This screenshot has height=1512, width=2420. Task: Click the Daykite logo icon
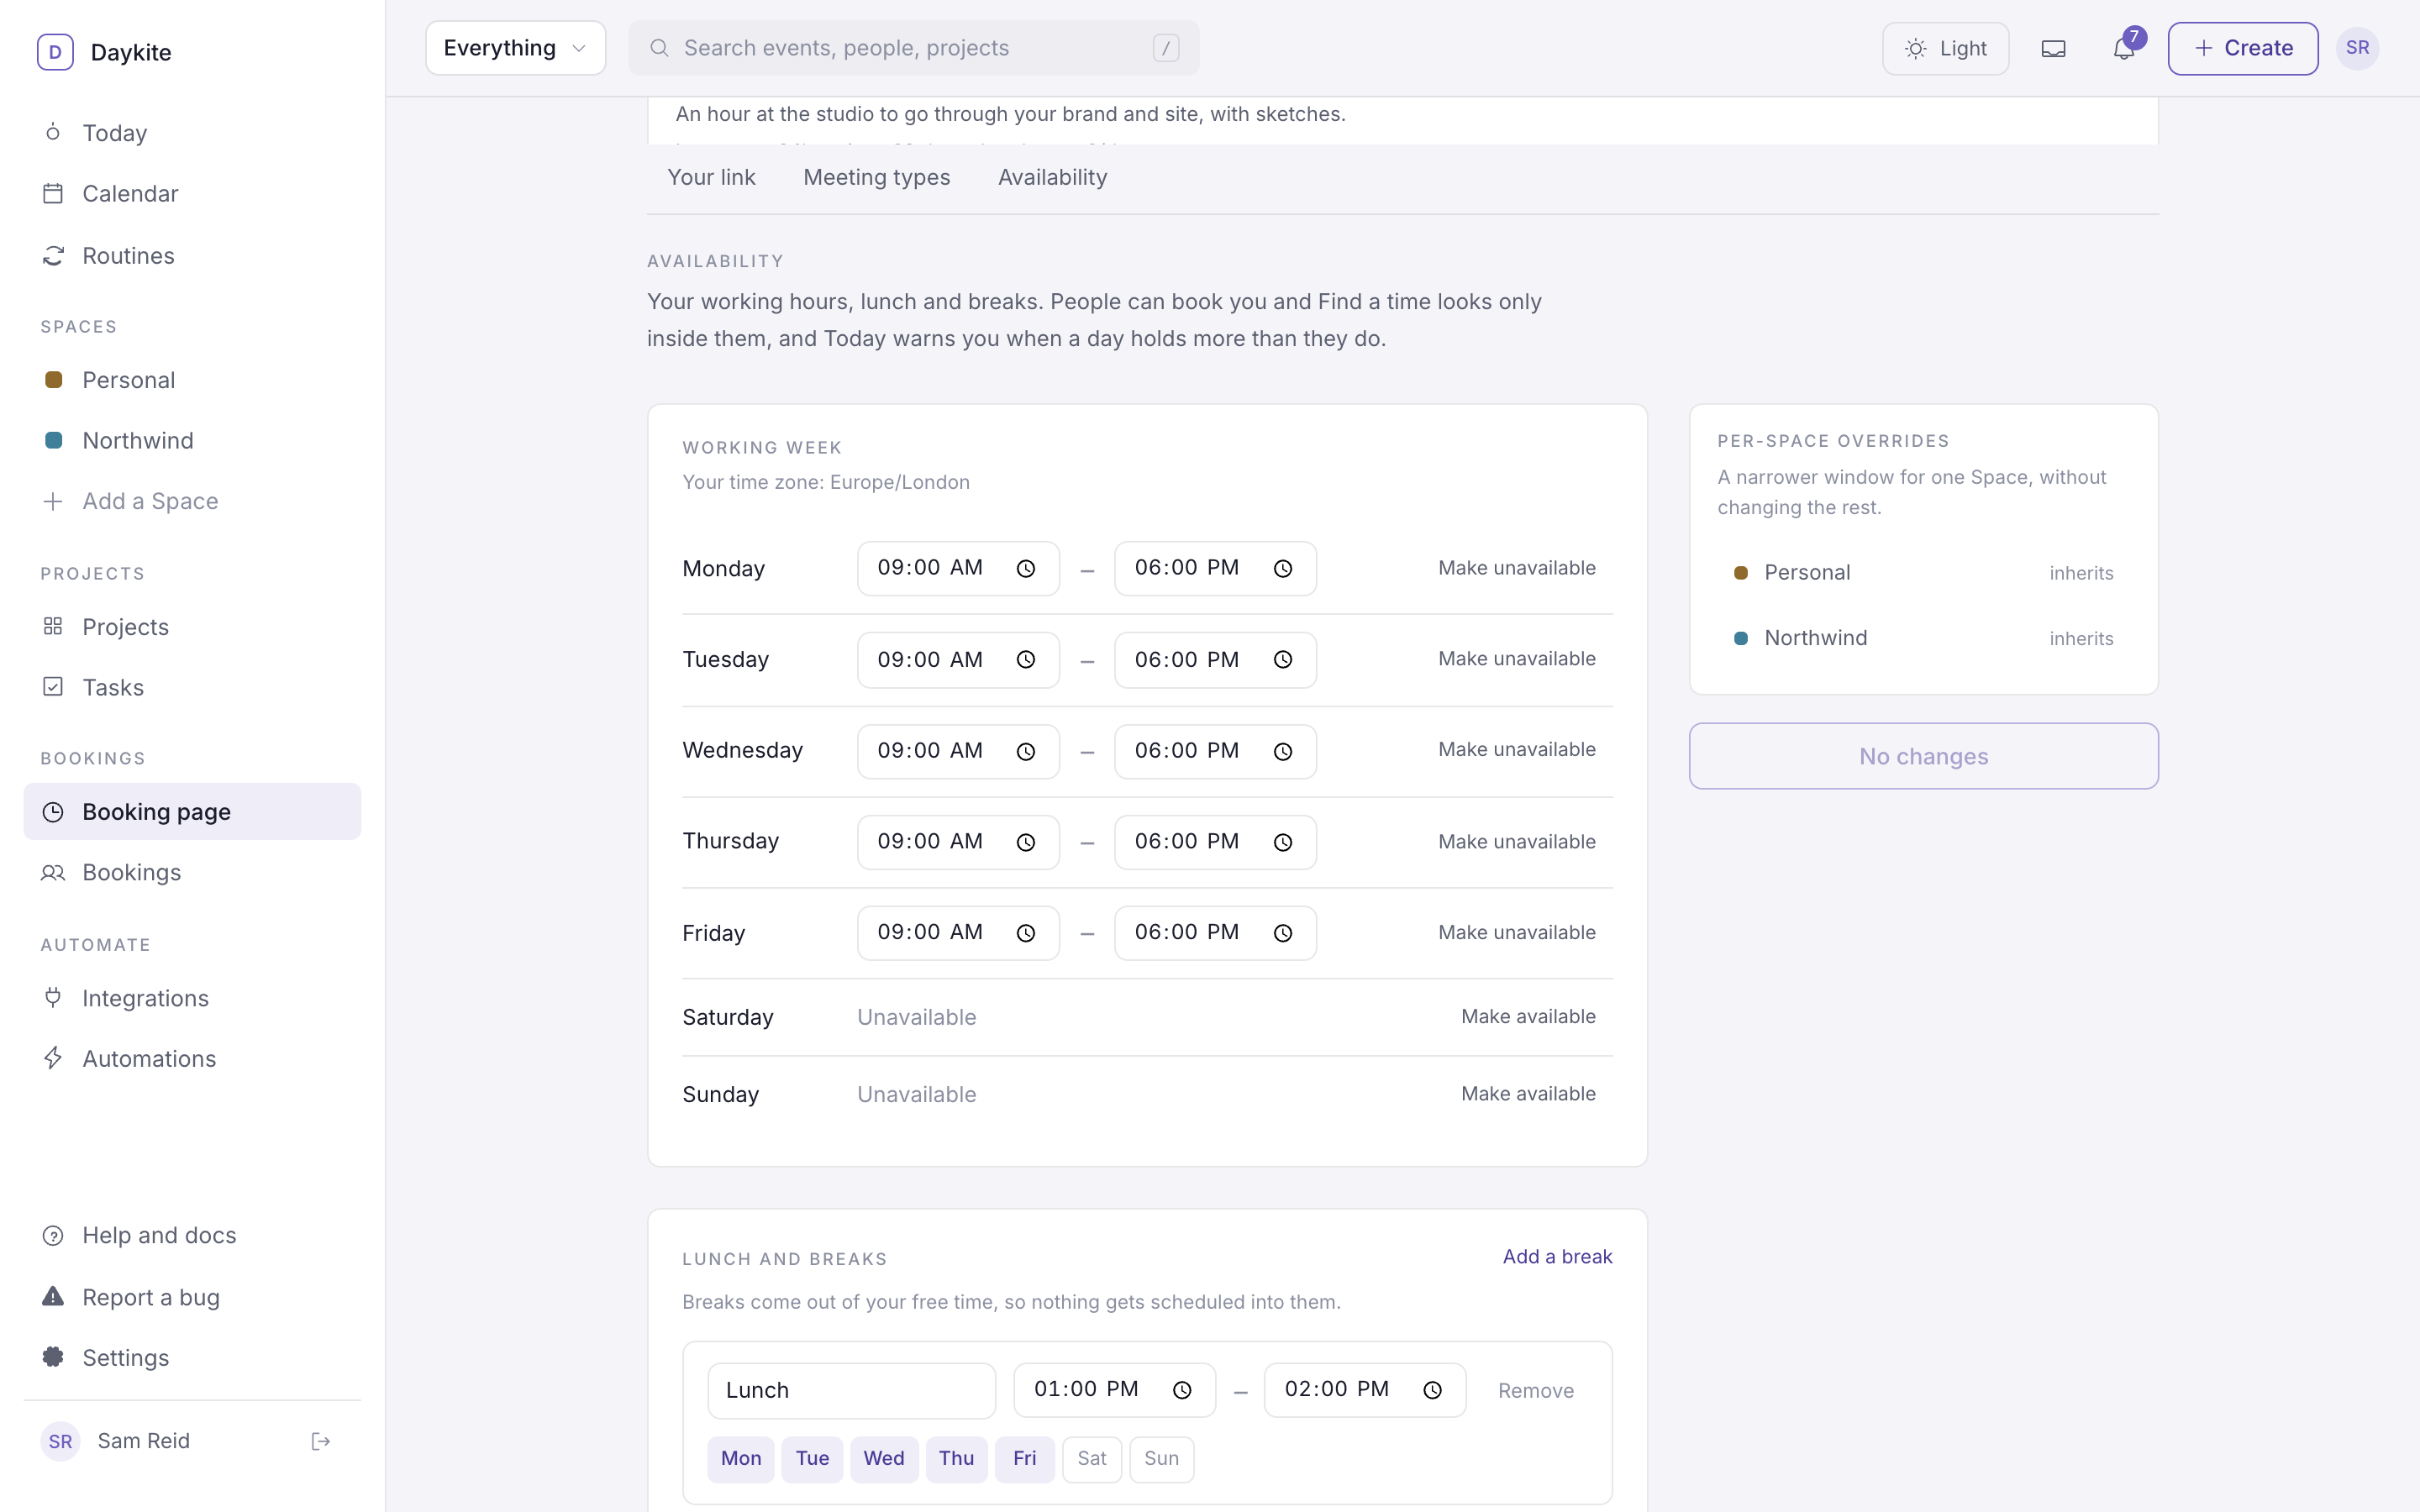pyautogui.click(x=55, y=52)
